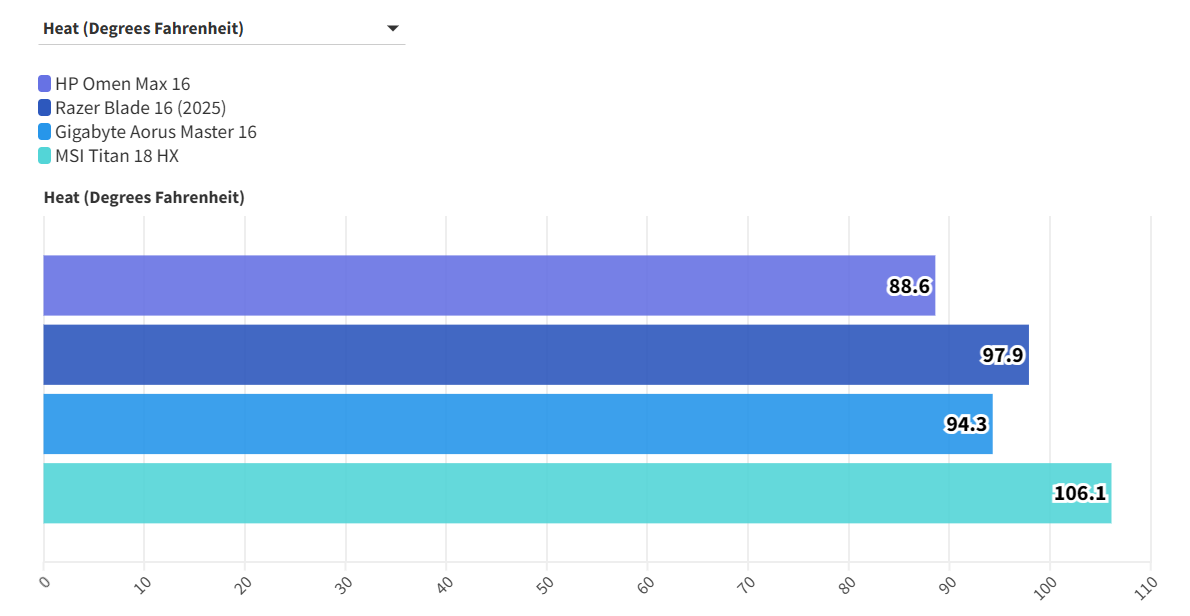The image size is (1190, 616).
Task: Select the Gigabyte Aorus Master 16 bar
Action: point(480,424)
